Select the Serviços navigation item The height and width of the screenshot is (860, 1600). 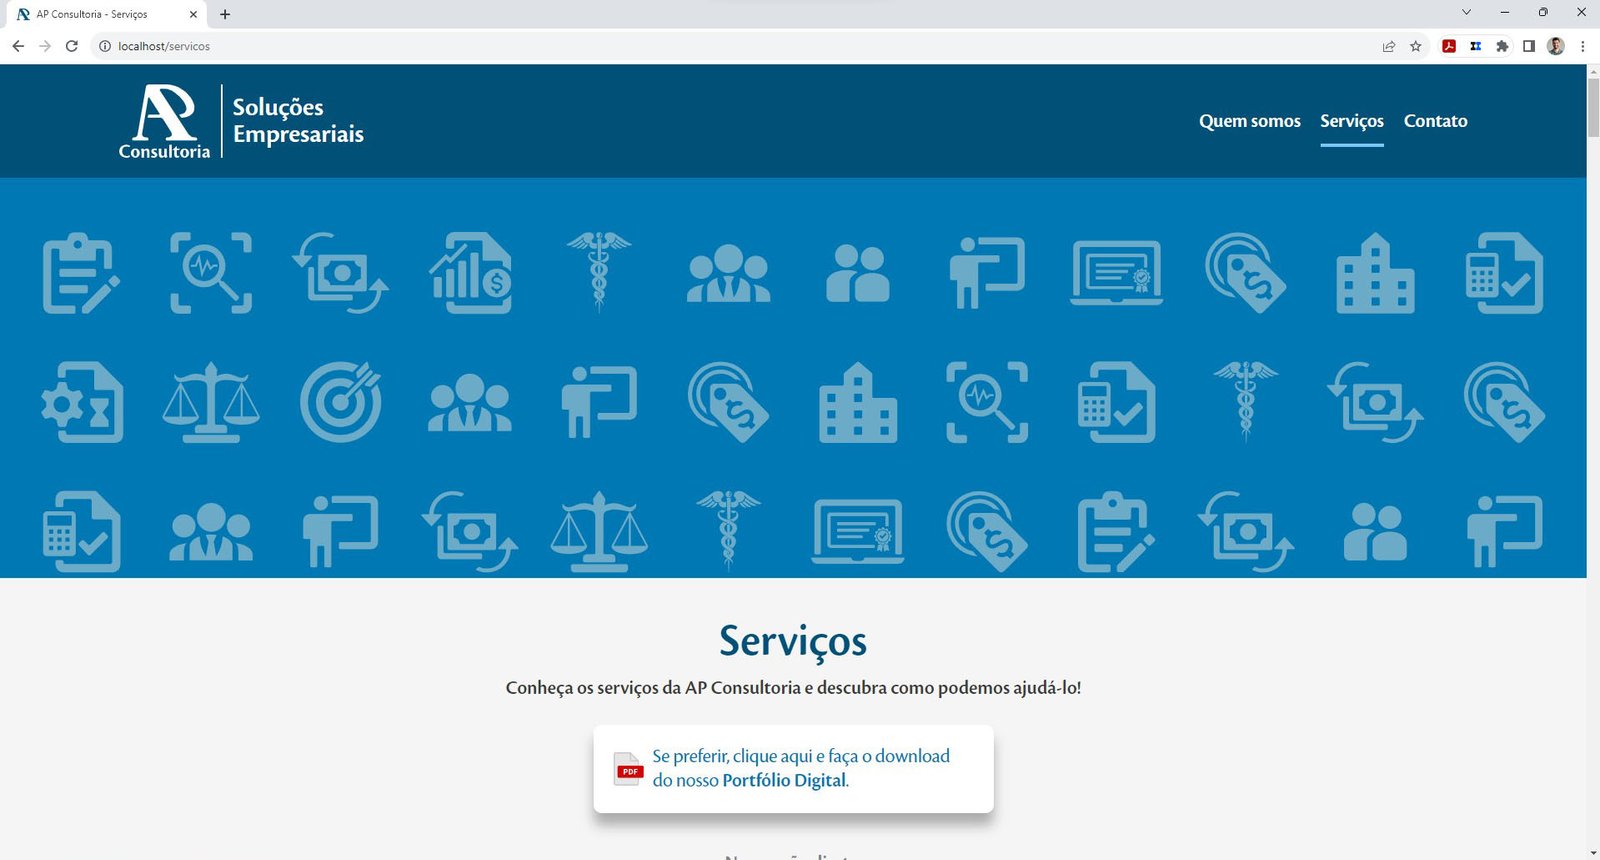(1351, 121)
